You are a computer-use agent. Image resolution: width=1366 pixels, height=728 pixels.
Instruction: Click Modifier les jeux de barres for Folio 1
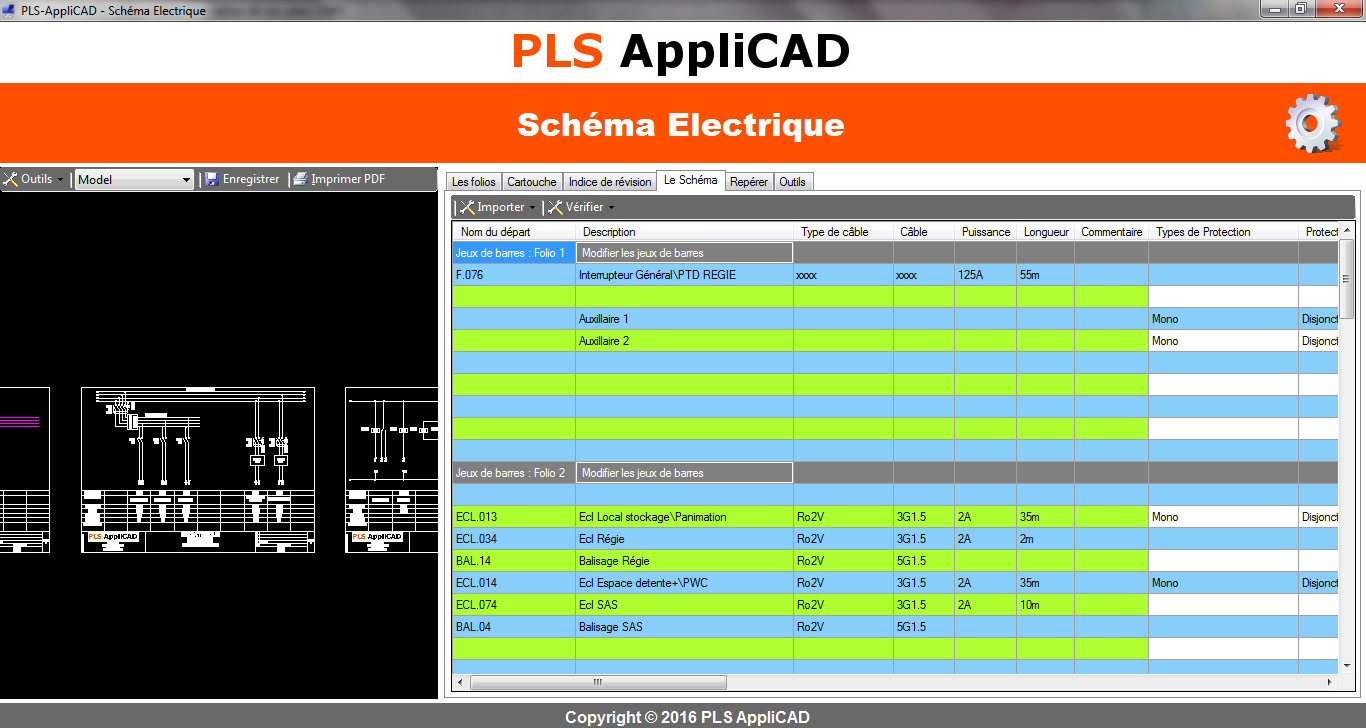(x=684, y=253)
